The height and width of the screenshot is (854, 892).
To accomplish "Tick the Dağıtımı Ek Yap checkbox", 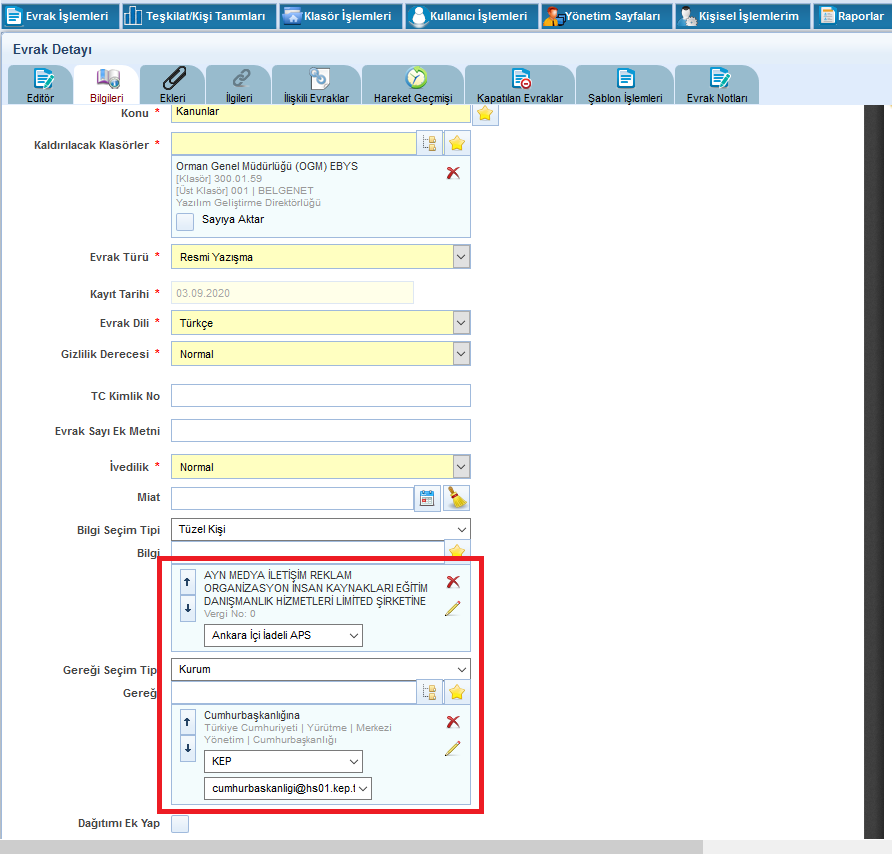I will pos(180,824).
